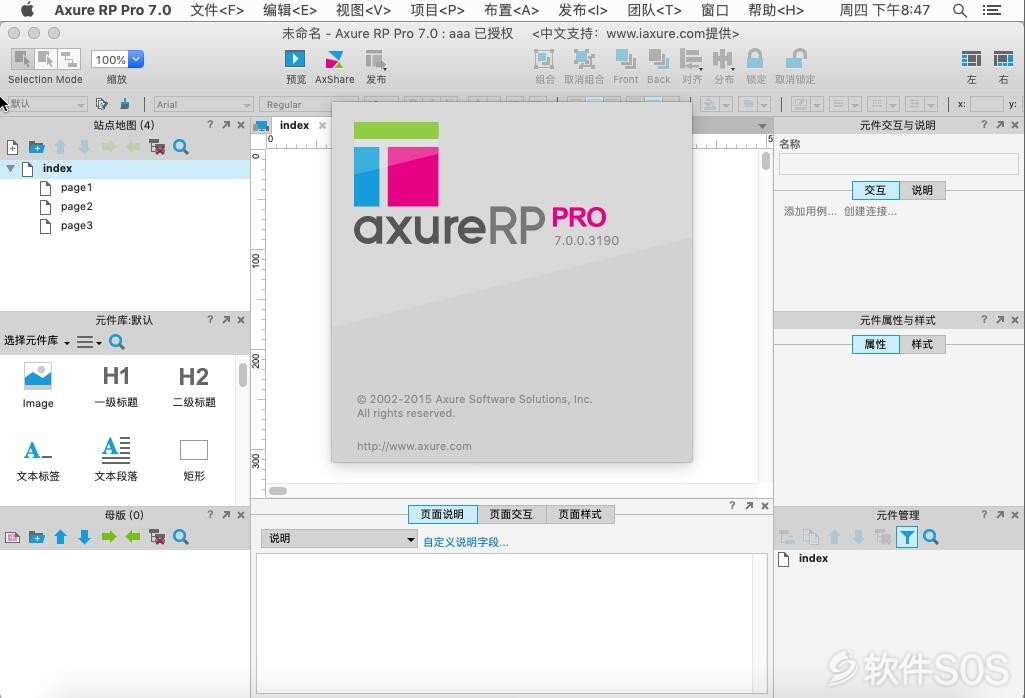Open the 项目 menu

[x=437, y=10]
